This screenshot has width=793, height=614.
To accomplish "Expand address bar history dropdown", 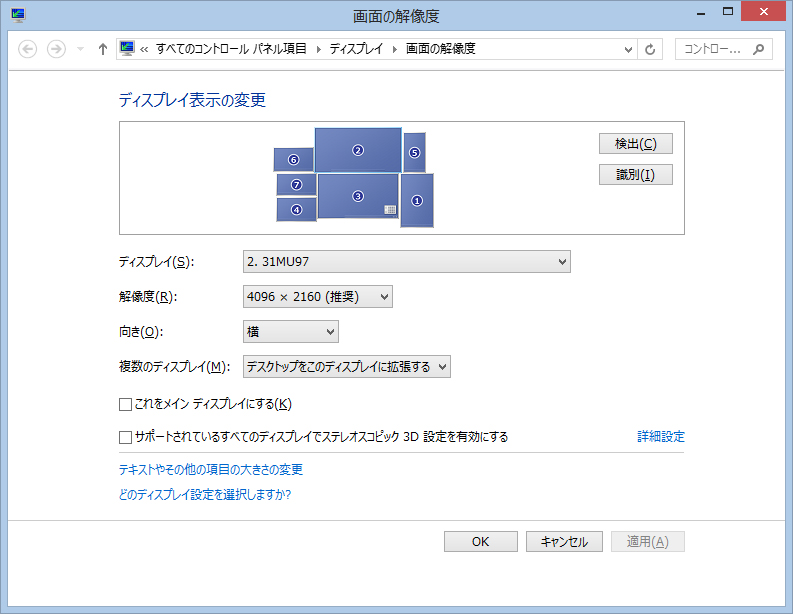I will [x=628, y=49].
